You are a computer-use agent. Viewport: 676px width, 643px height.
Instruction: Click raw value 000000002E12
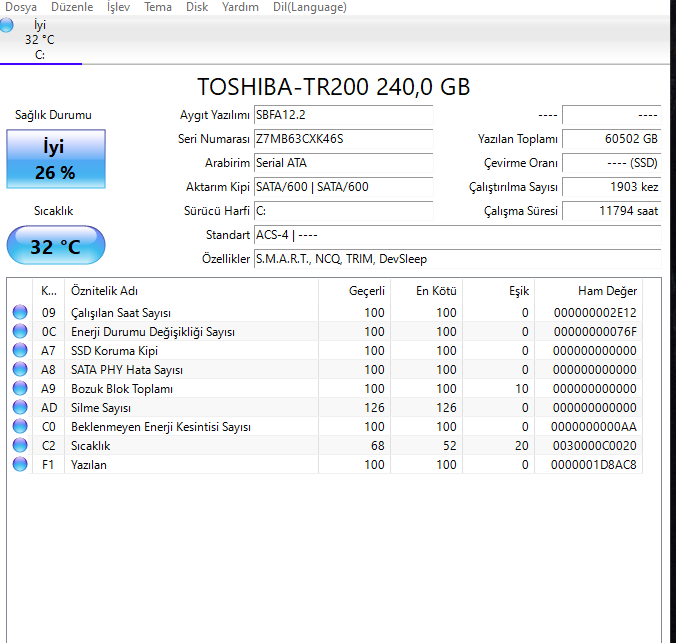[x=595, y=313]
